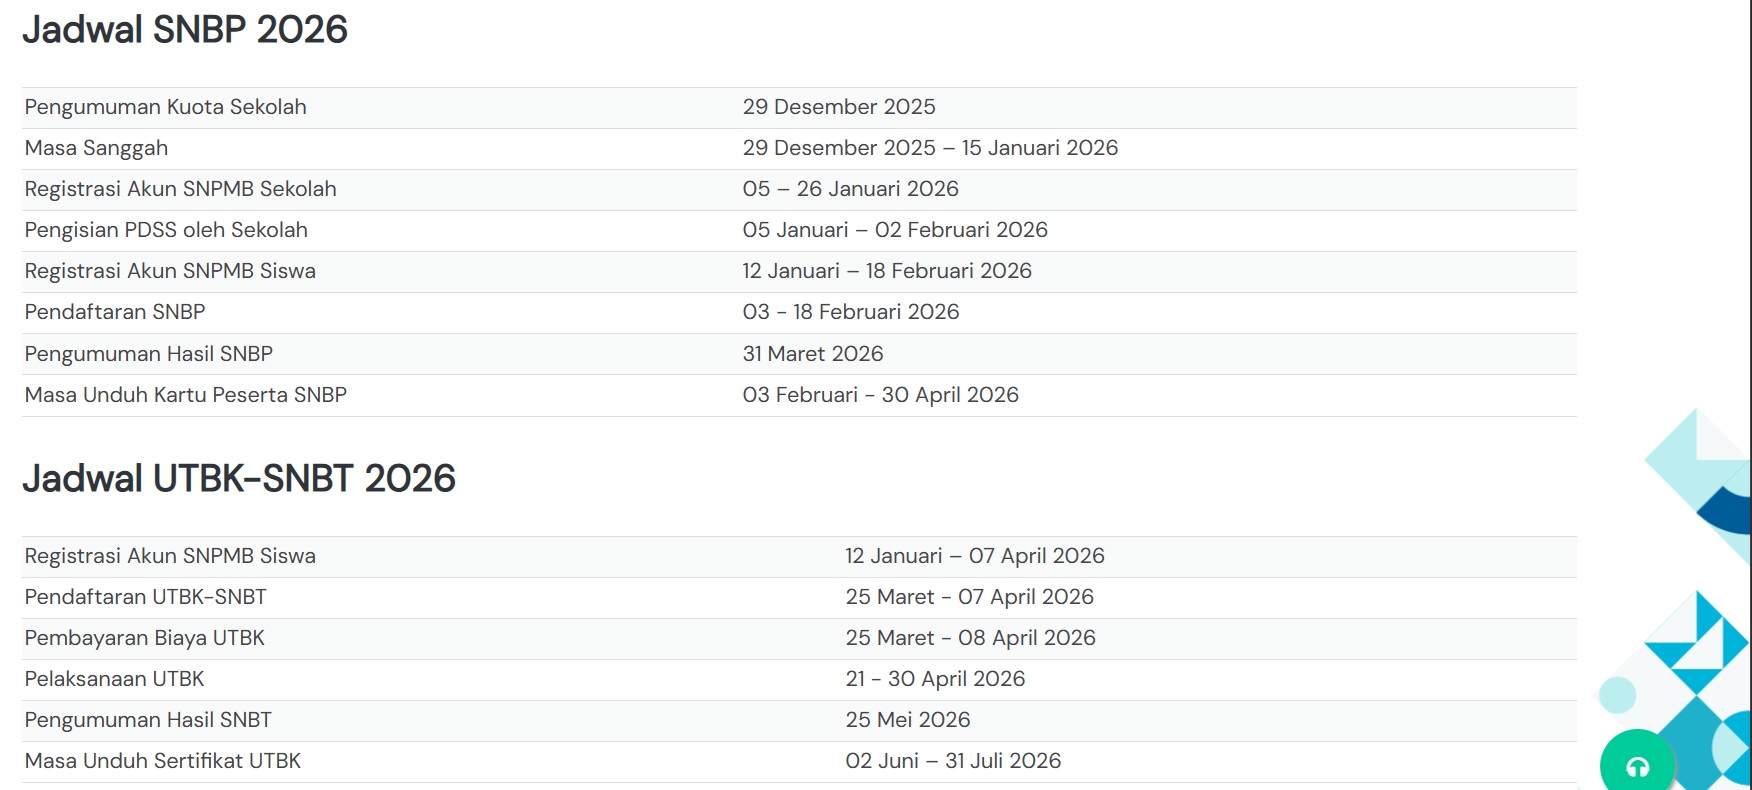Select the 03 - 18 Februari 2026 date

click(x=851, y=312)
